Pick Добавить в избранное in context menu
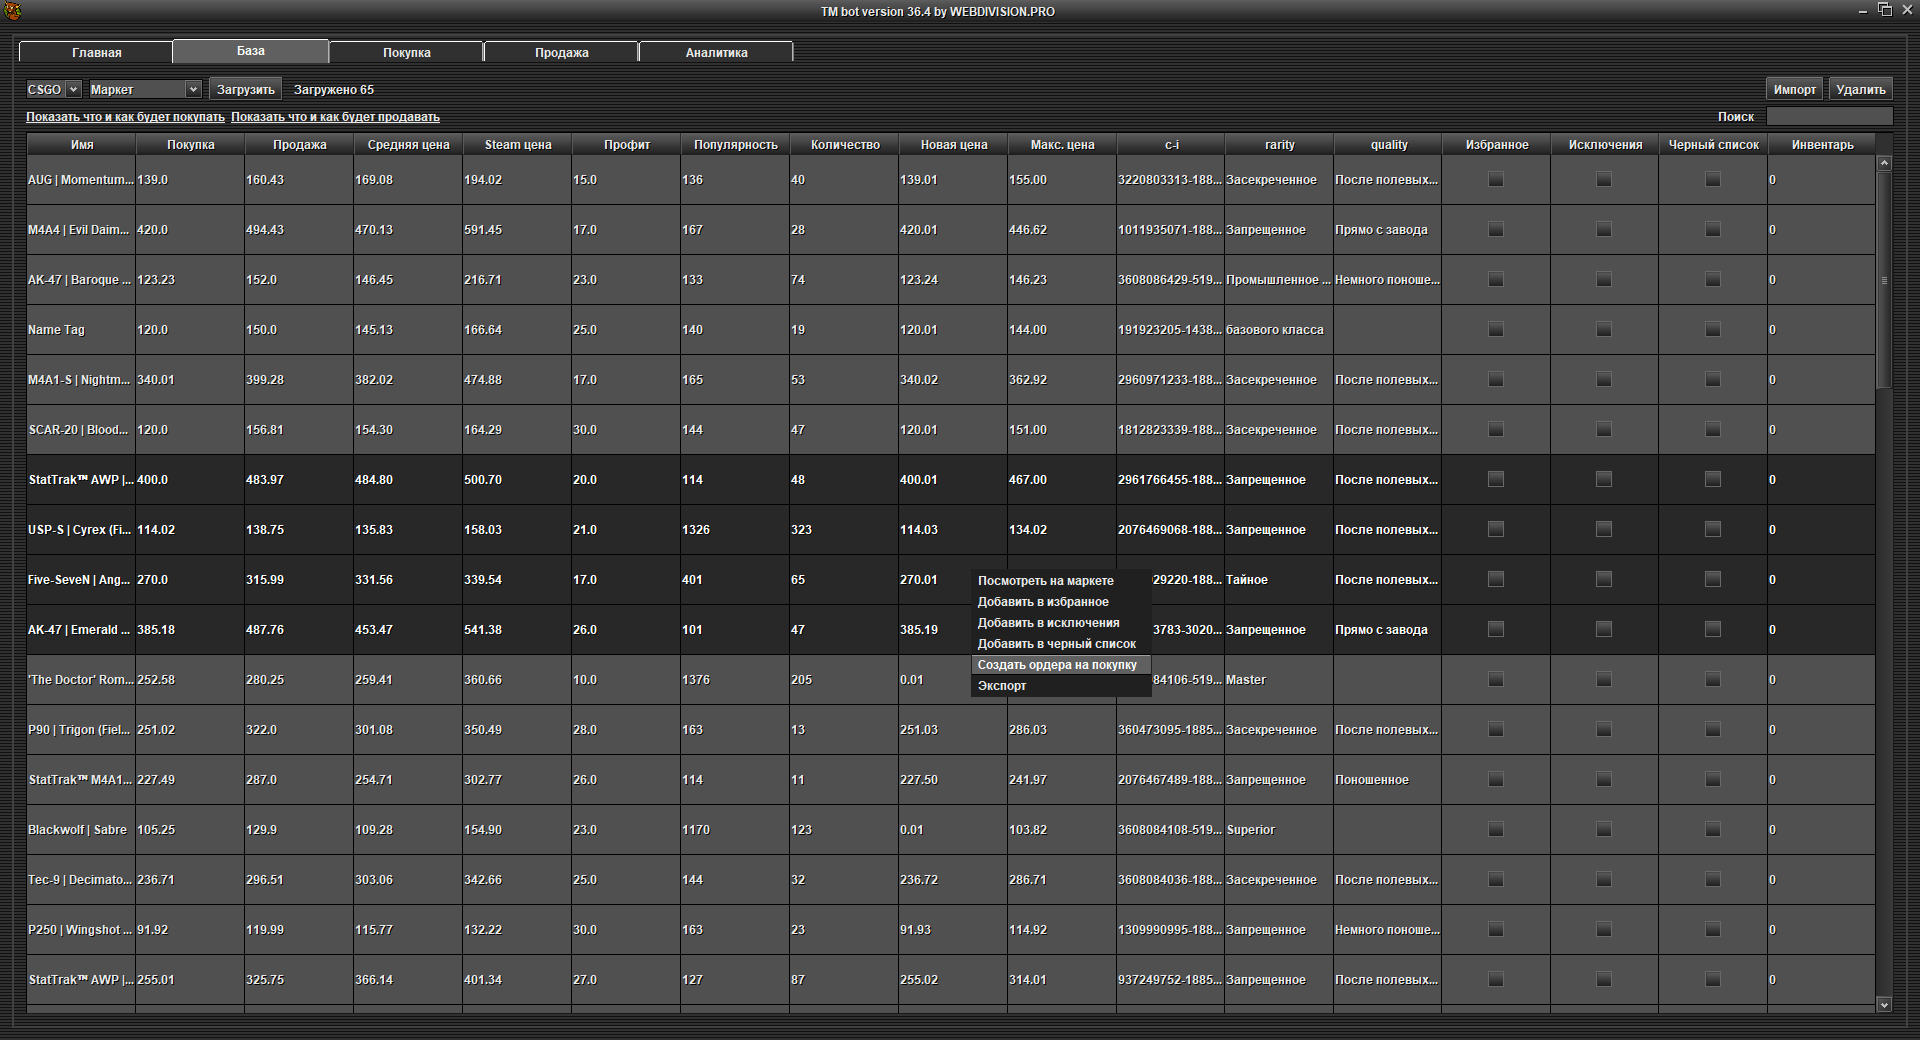The height and width of the screenshot is (1040, 1920). click(x=1043, y=602)
